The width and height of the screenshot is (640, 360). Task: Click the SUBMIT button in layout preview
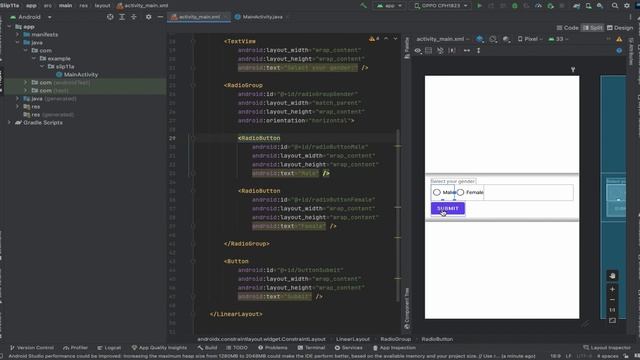[x=448, y=209]
